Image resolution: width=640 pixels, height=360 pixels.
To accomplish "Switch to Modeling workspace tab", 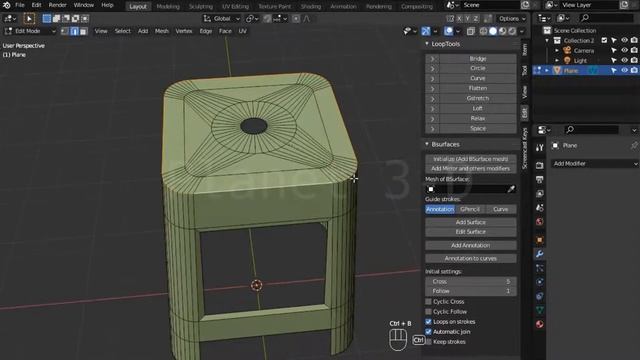I will 168,7.
